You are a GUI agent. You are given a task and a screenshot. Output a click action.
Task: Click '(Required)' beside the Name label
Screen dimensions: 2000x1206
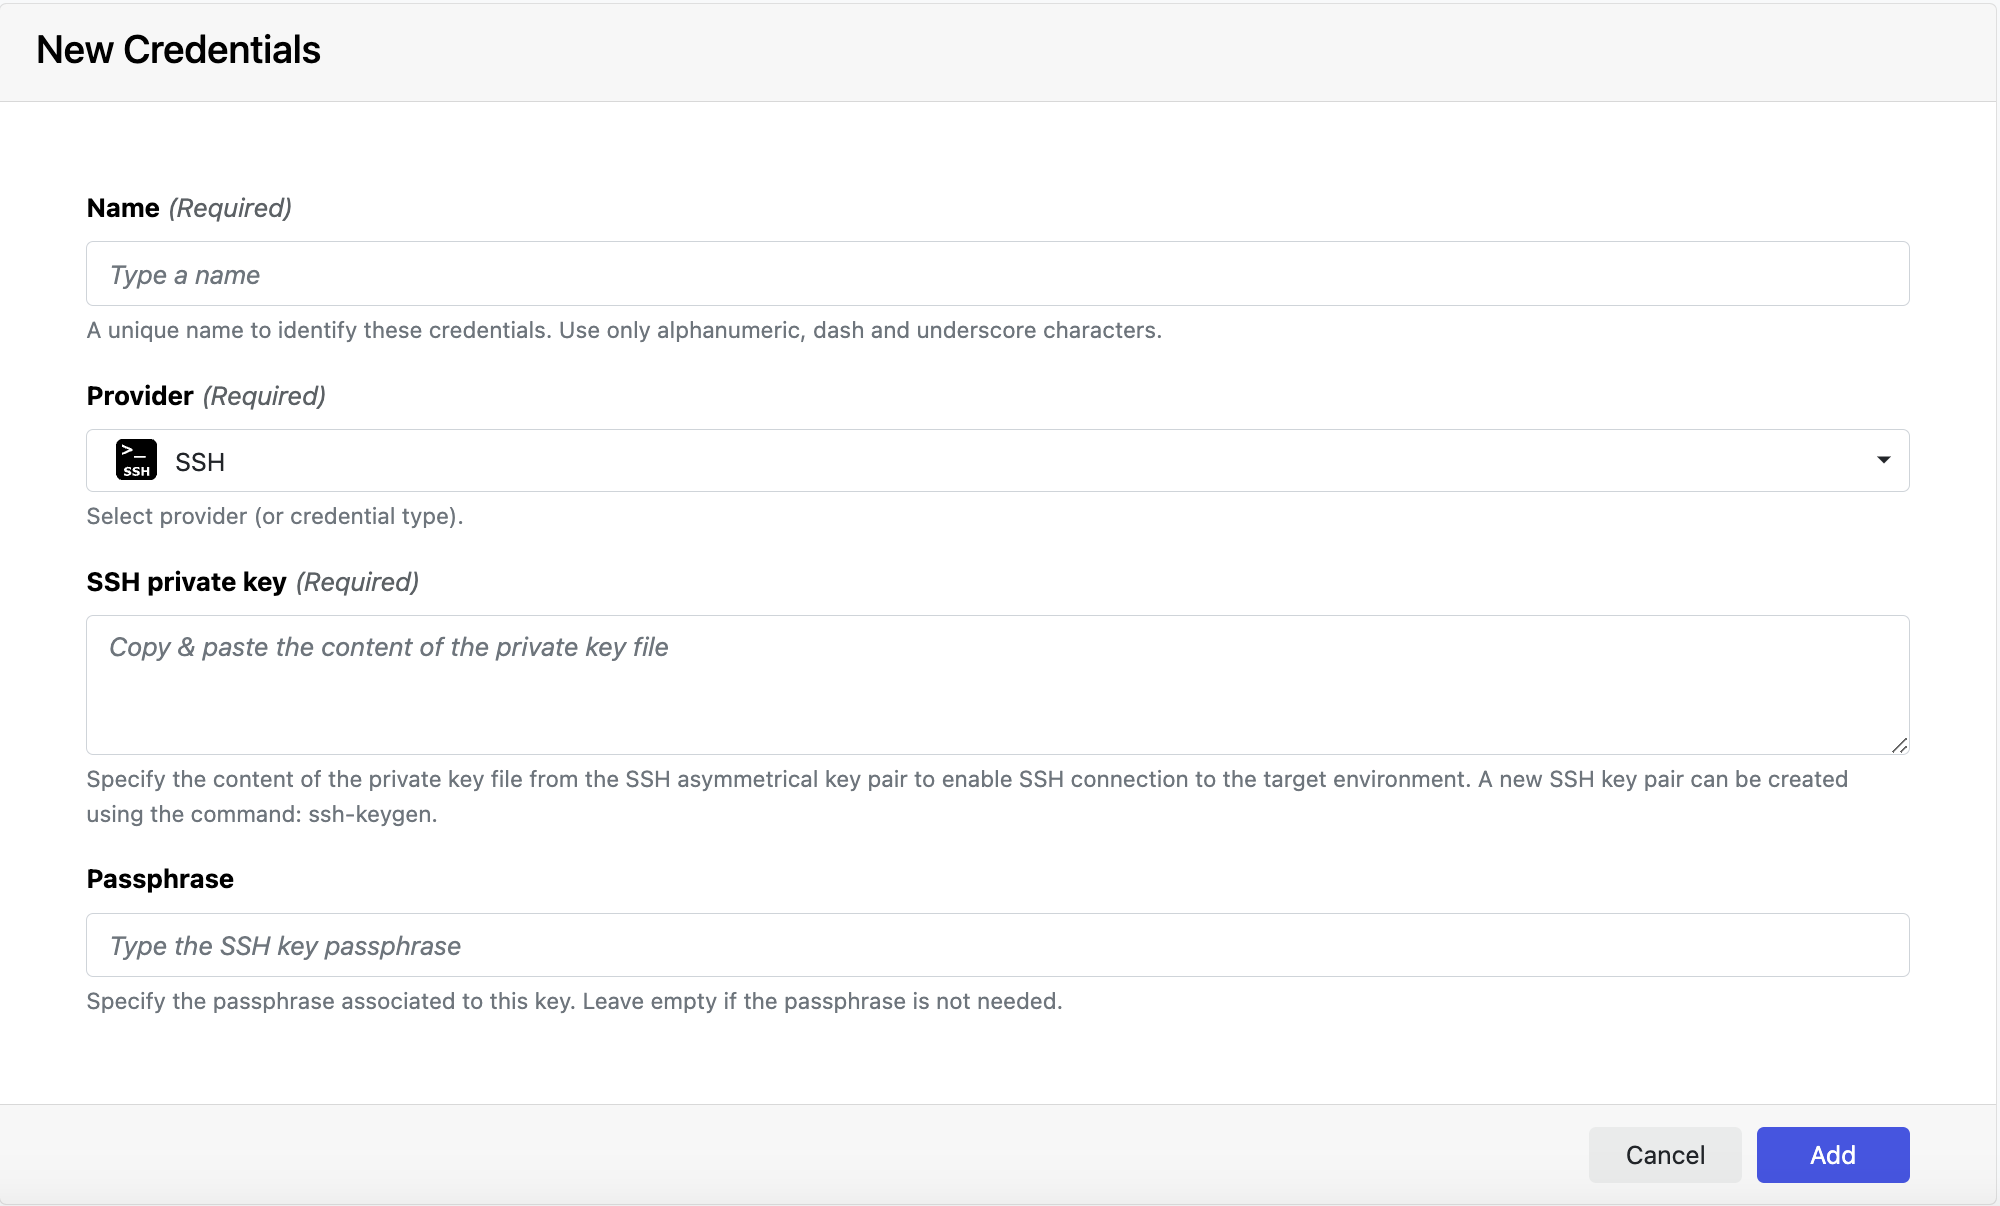point(230,208)
